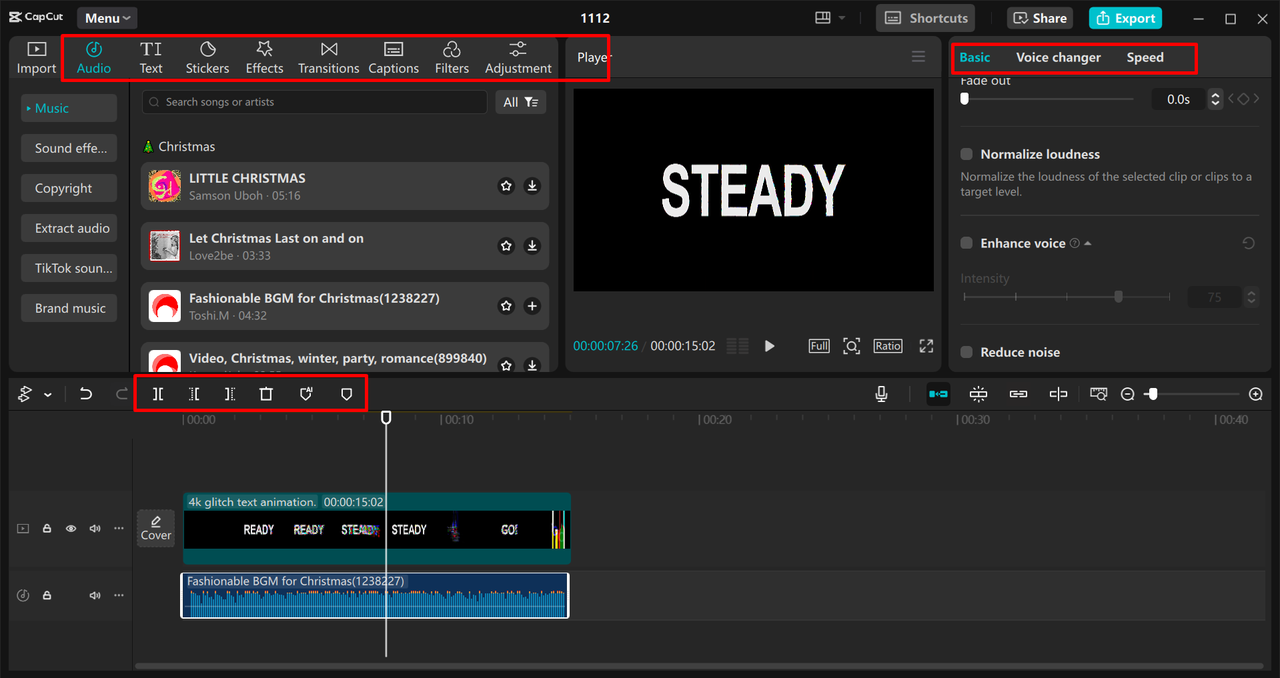Open the Captions panel

(393, 58)
